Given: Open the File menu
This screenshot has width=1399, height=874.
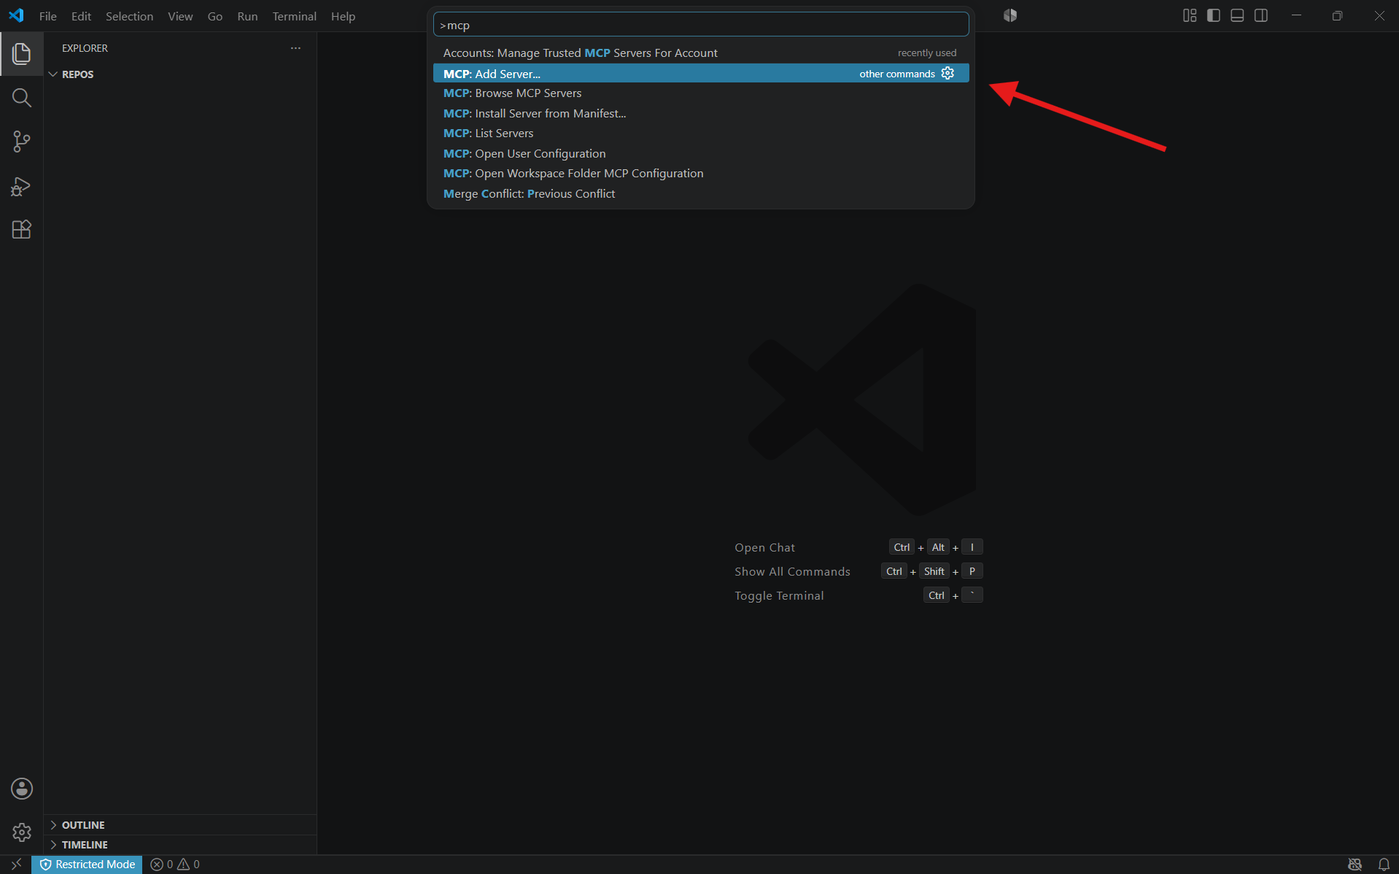Looking at the screenshot, I should pos(47,16).
